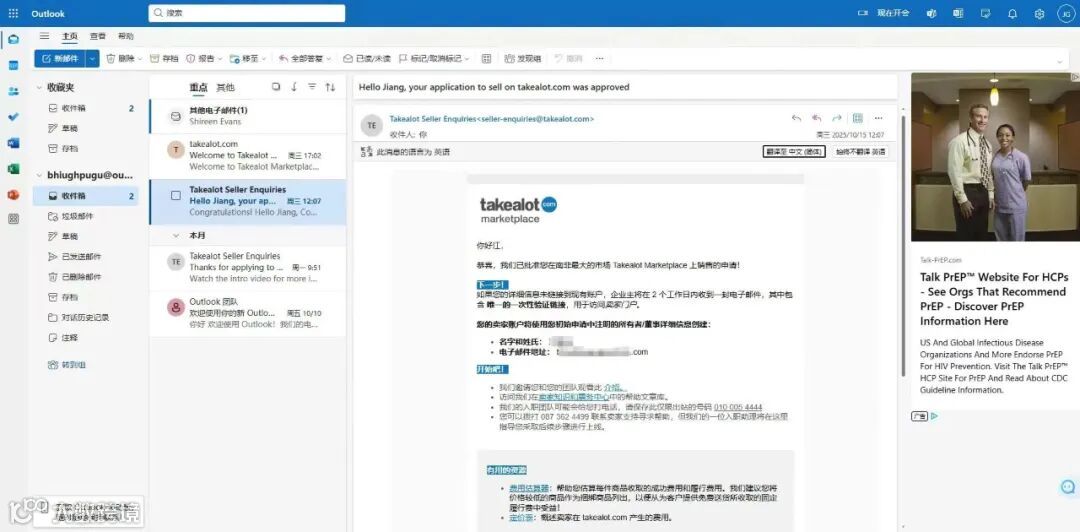
Task: Click the 发现组 discover groups button
Action: pos(522,59)
